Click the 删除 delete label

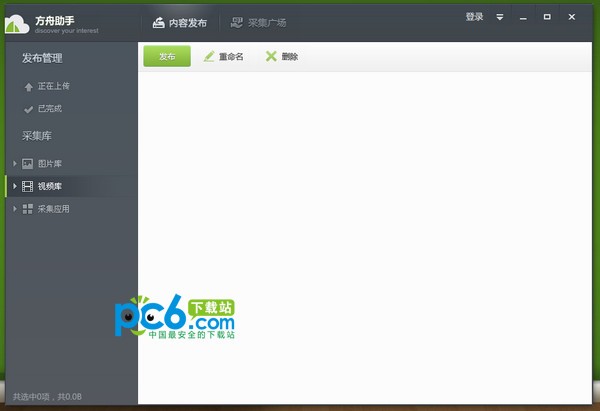290,57
